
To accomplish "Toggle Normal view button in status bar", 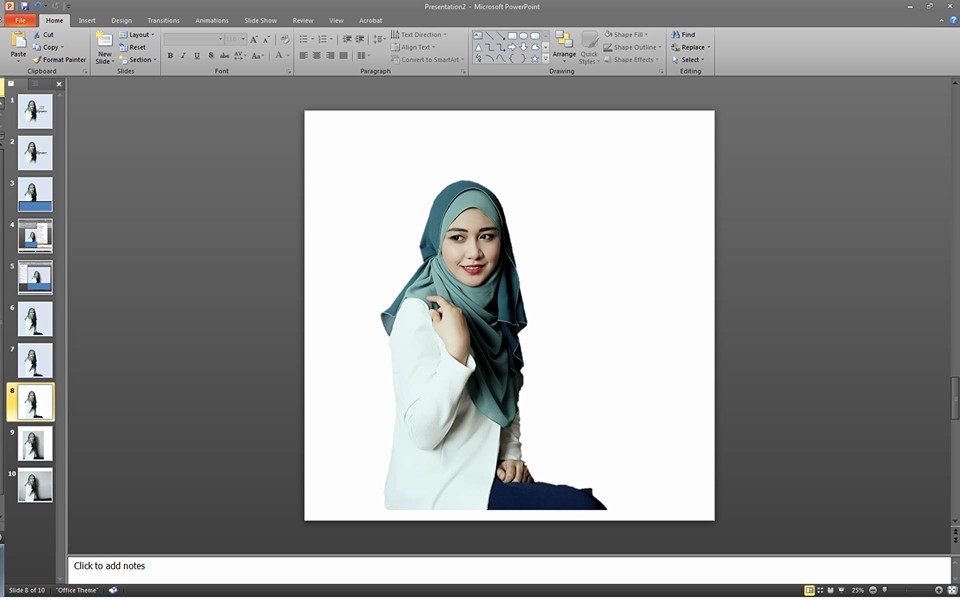I will pyautogui.click(x=809, y=590).
